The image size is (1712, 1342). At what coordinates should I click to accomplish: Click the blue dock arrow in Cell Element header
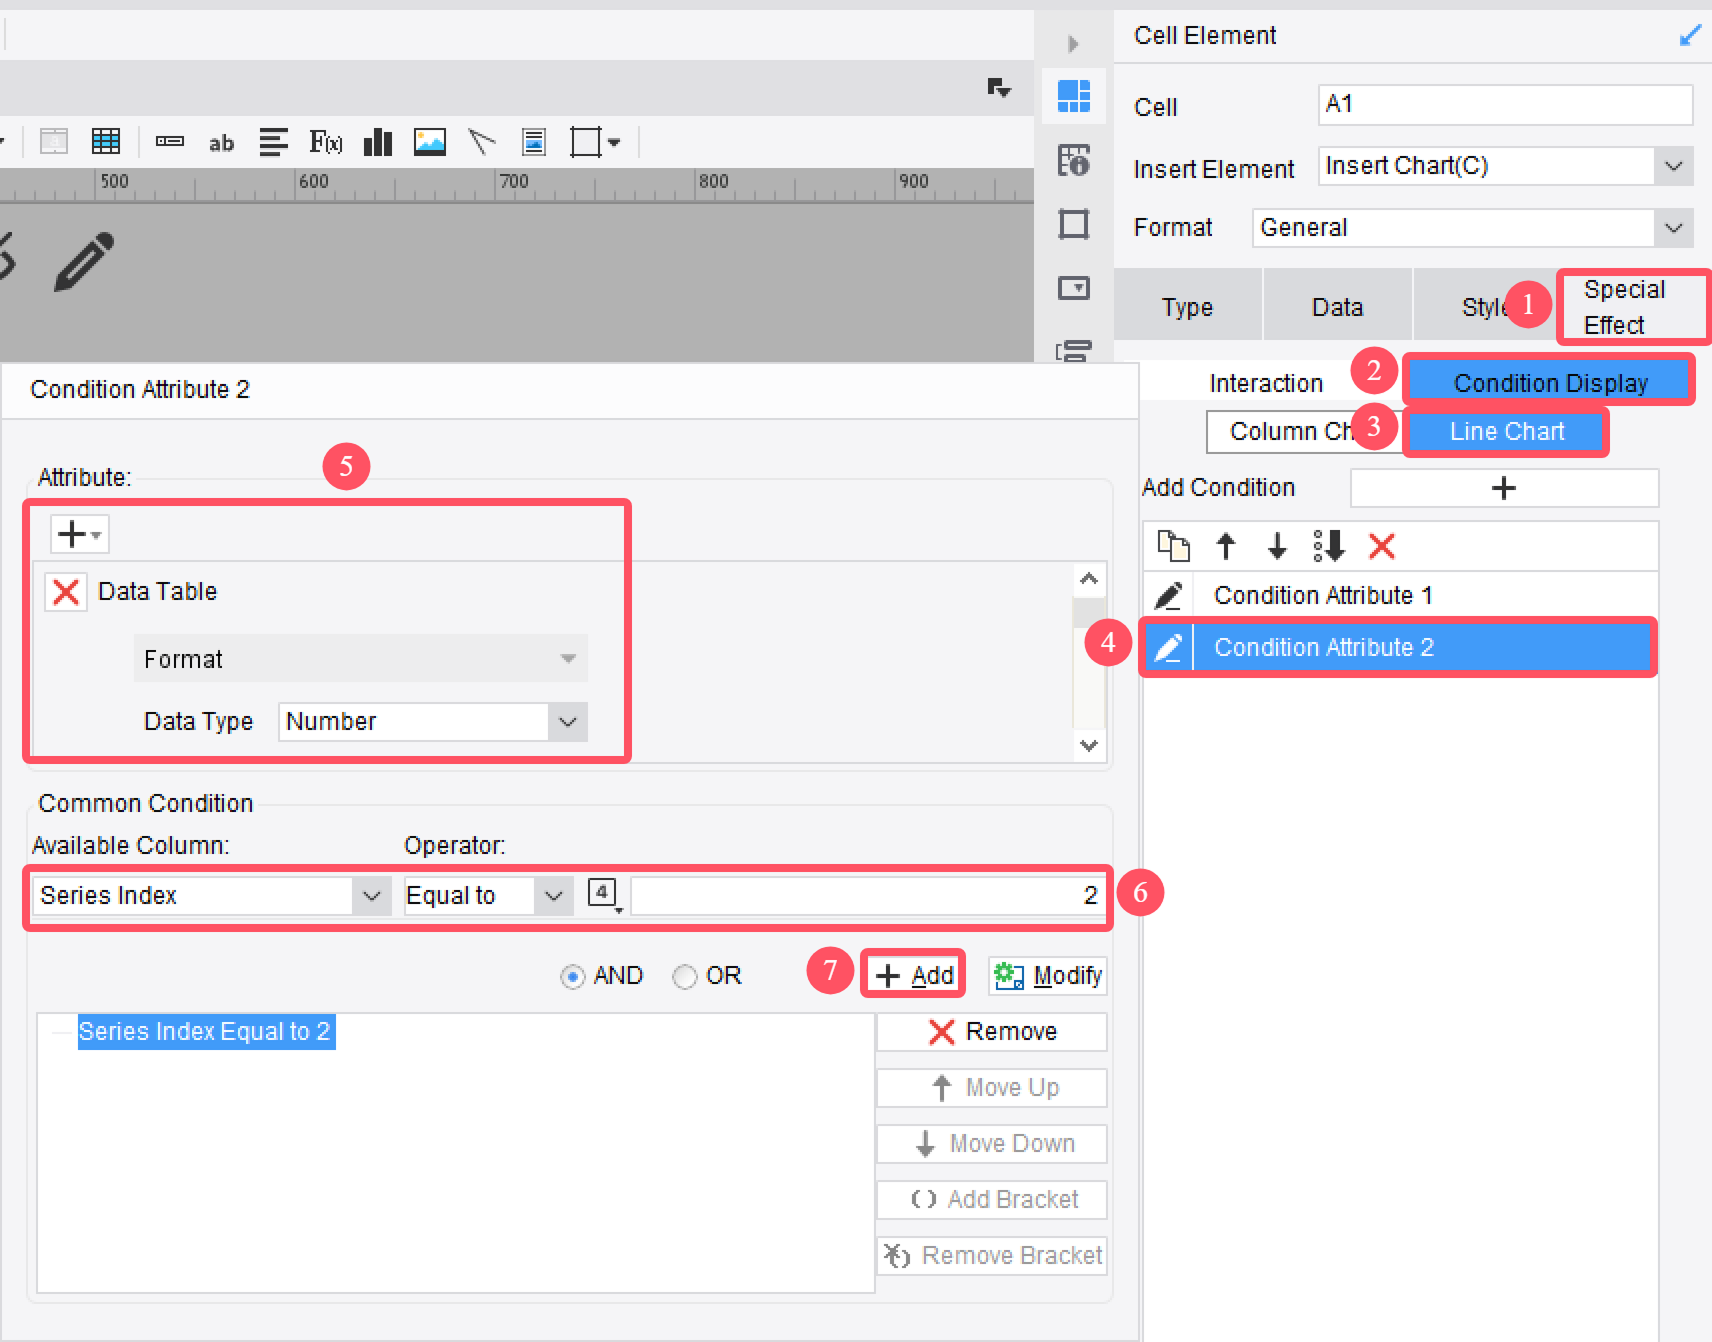[x=1689, y=36]
